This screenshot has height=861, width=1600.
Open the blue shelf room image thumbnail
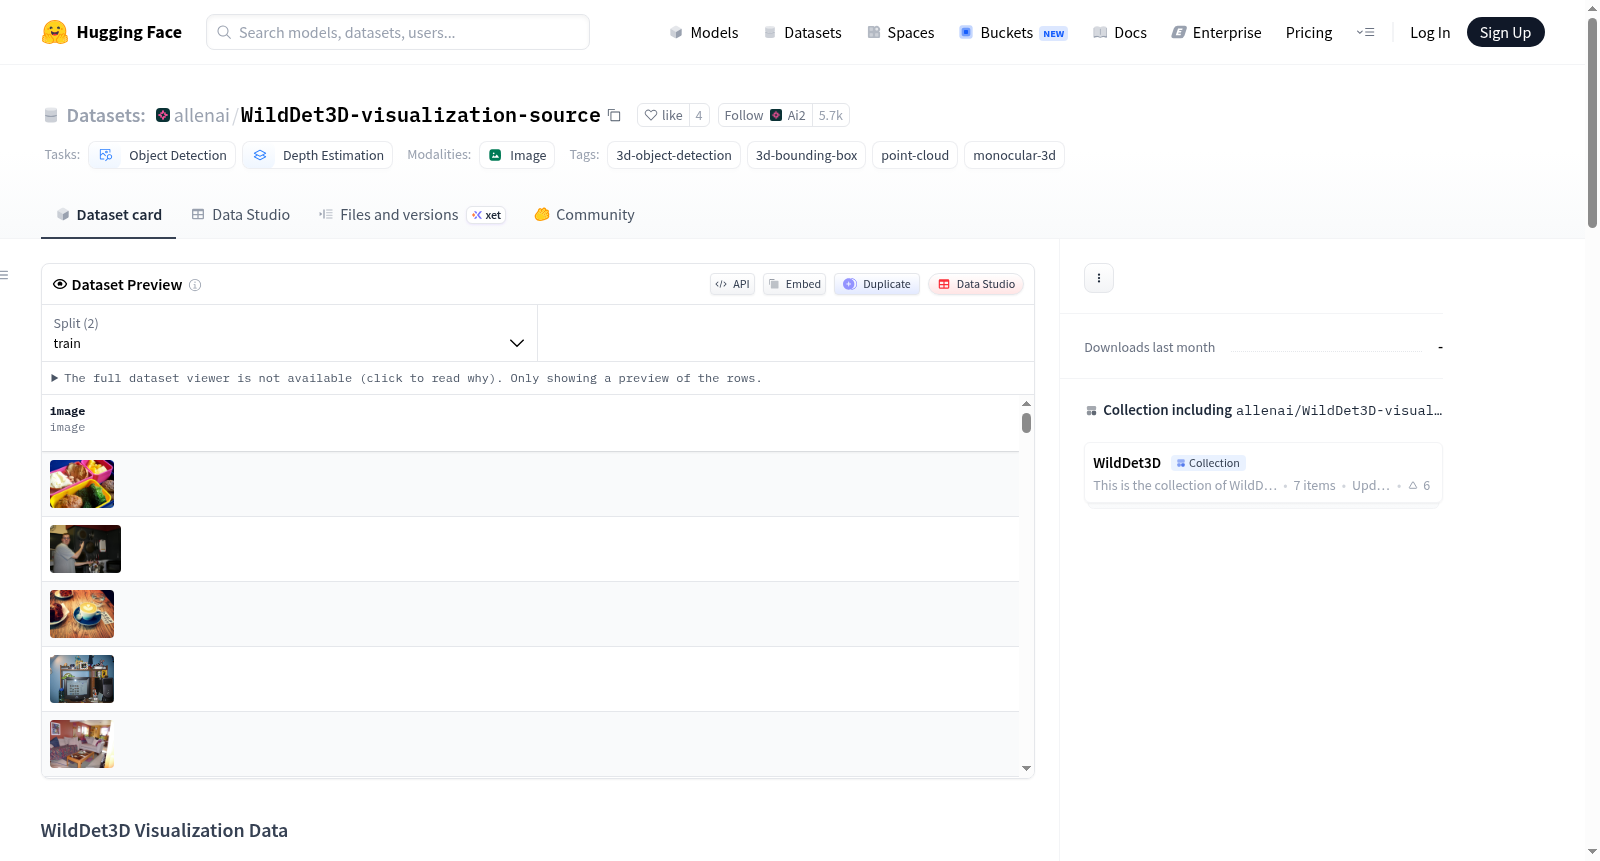82,679
